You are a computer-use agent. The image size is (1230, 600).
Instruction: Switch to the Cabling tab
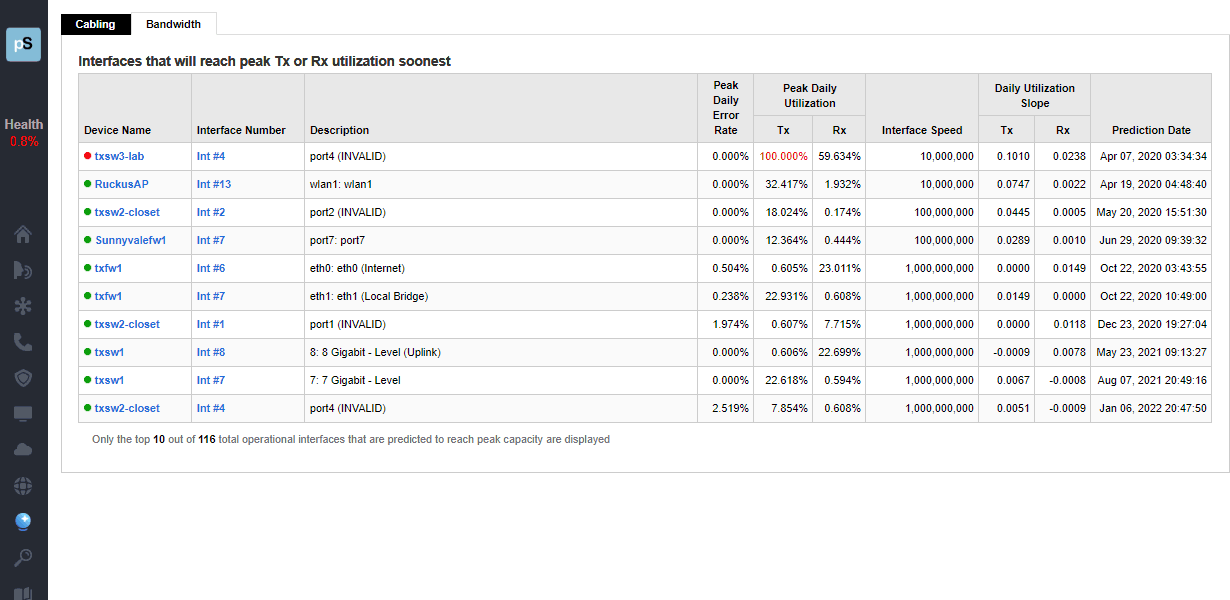tap(95, 24)
